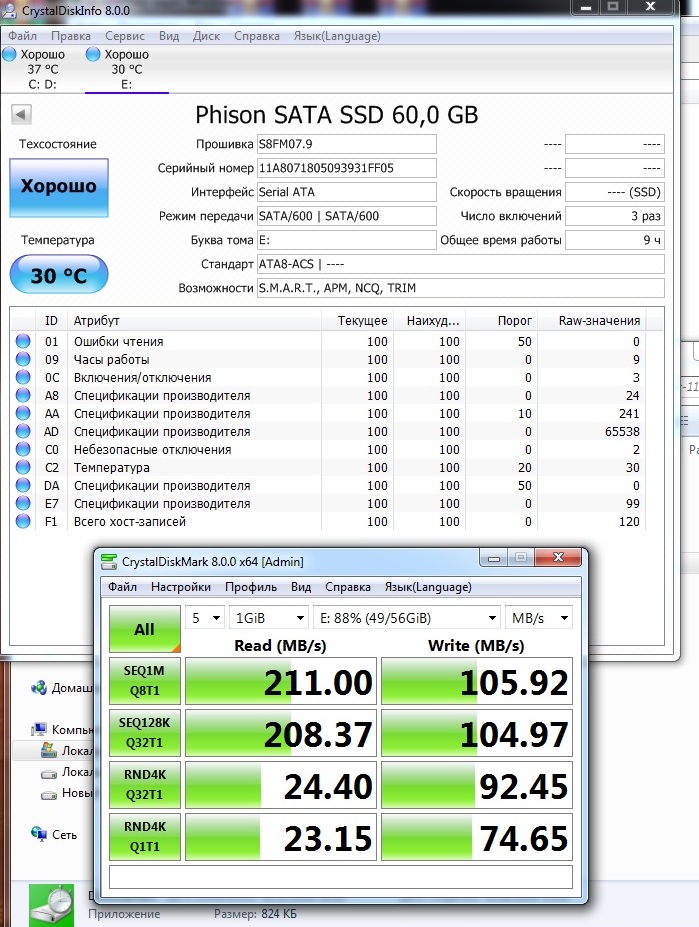
Task: Click the blue Хорошо health status button
Action: coord(59,187)
